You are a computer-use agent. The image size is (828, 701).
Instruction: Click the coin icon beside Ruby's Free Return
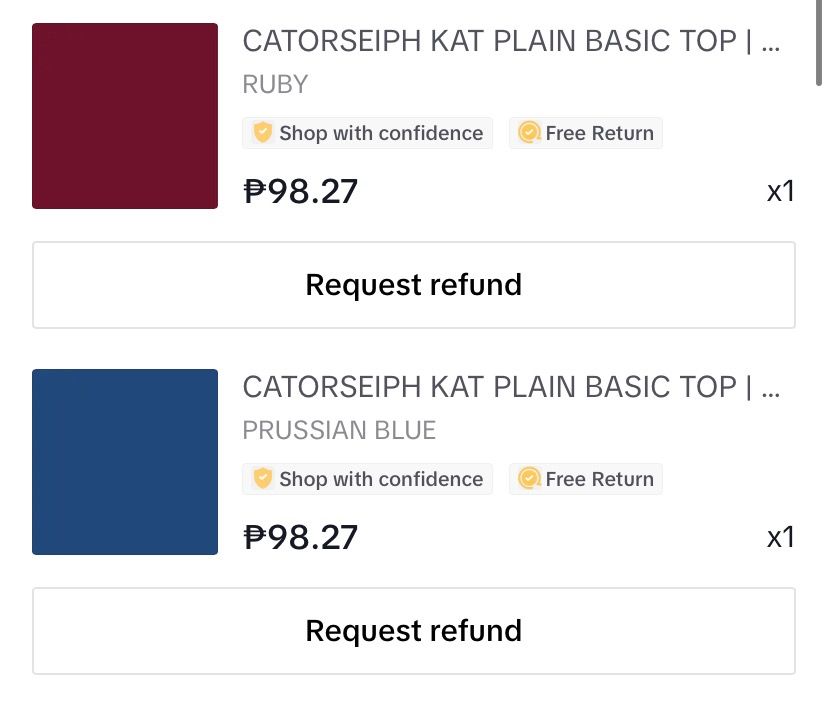pos(529,132)
